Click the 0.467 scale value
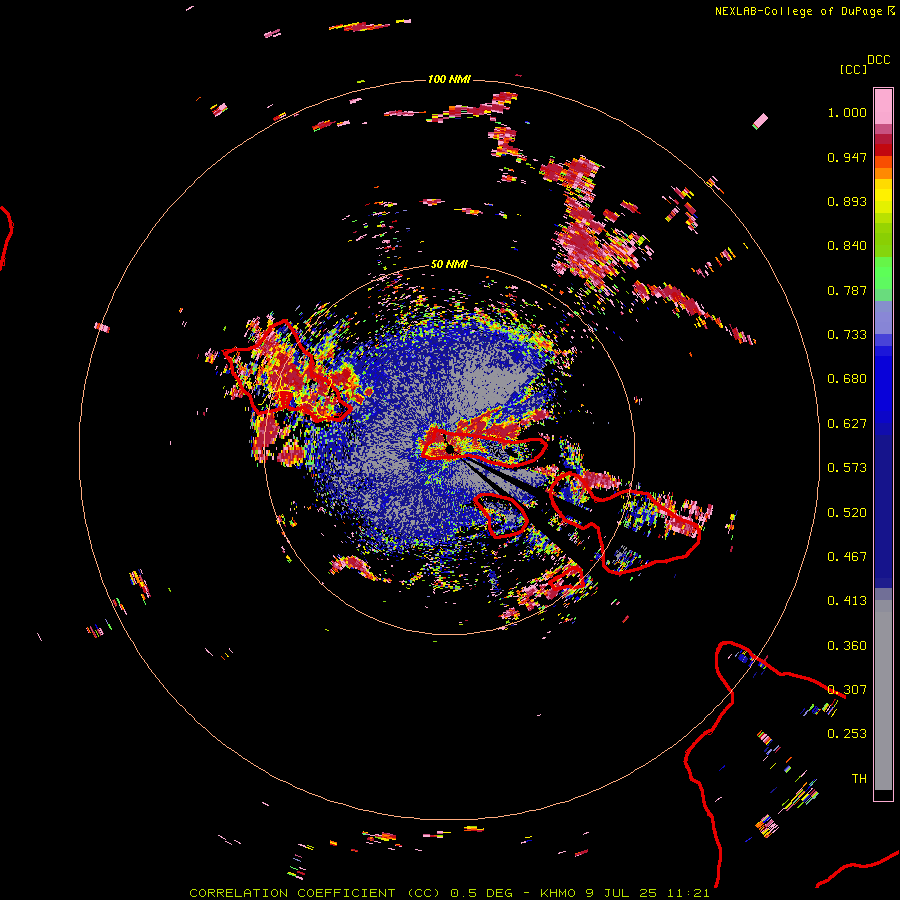The width and height of the screenshot is (900, 900). point(847,557)
